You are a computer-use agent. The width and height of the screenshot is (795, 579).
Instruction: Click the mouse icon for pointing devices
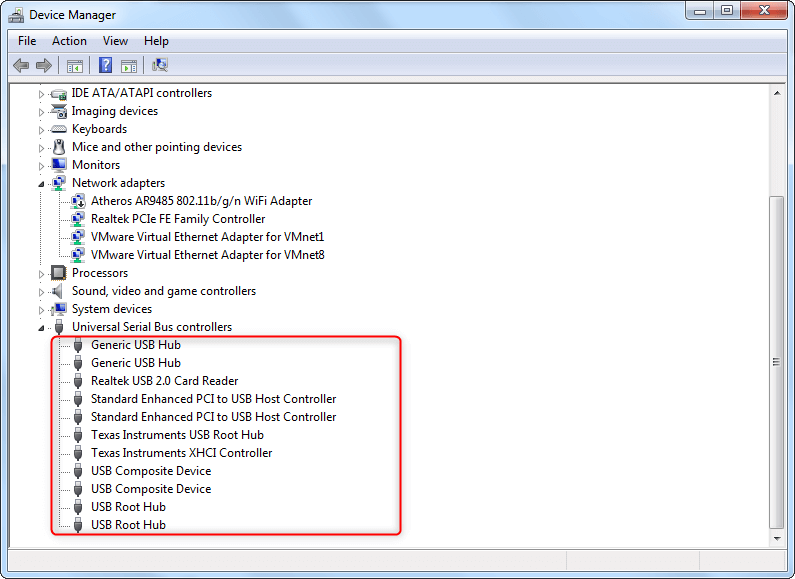[59, 147]
